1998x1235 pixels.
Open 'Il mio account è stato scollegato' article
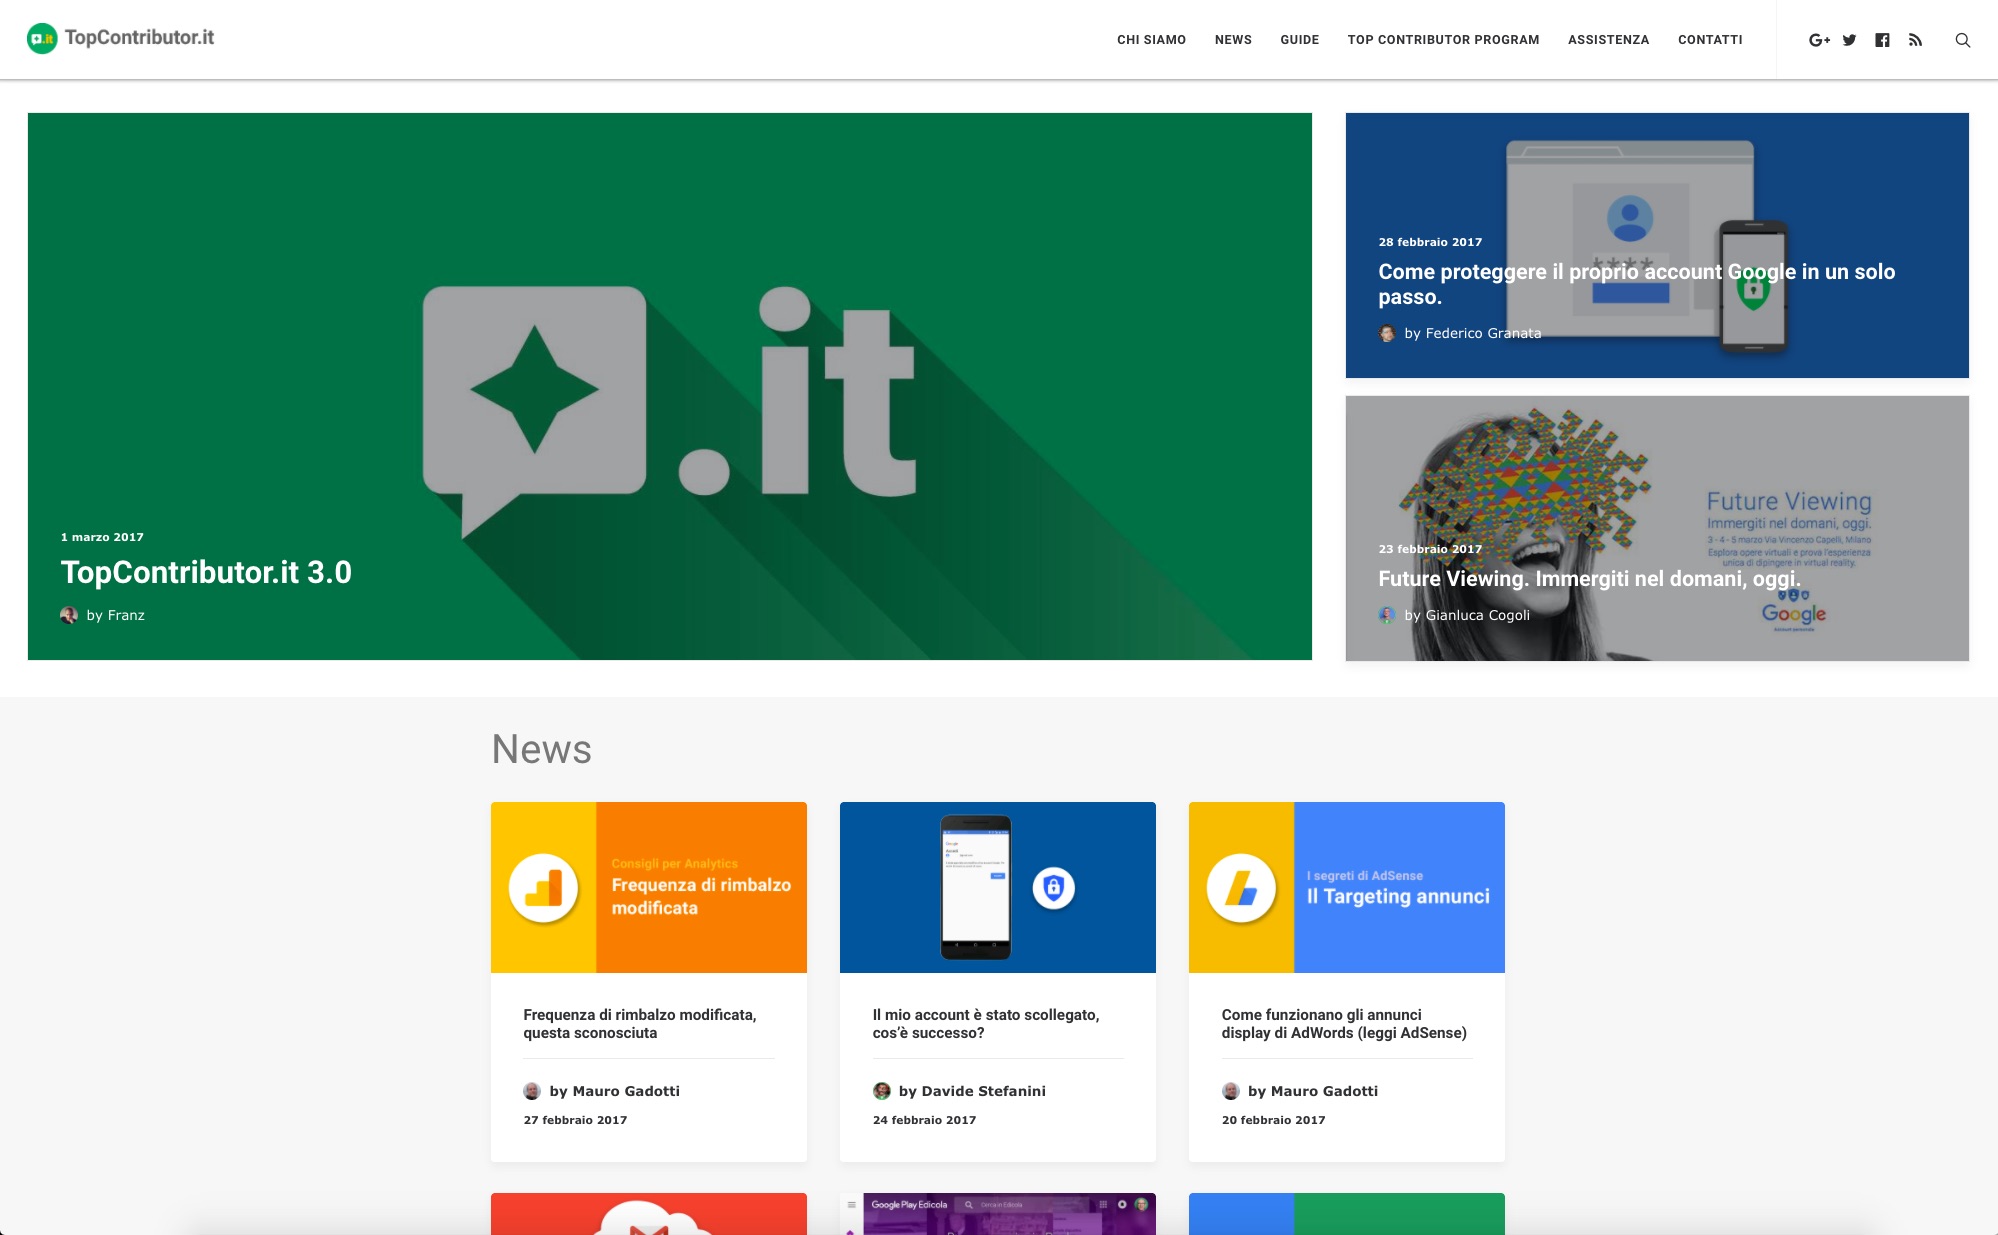tap(986, 1024)
